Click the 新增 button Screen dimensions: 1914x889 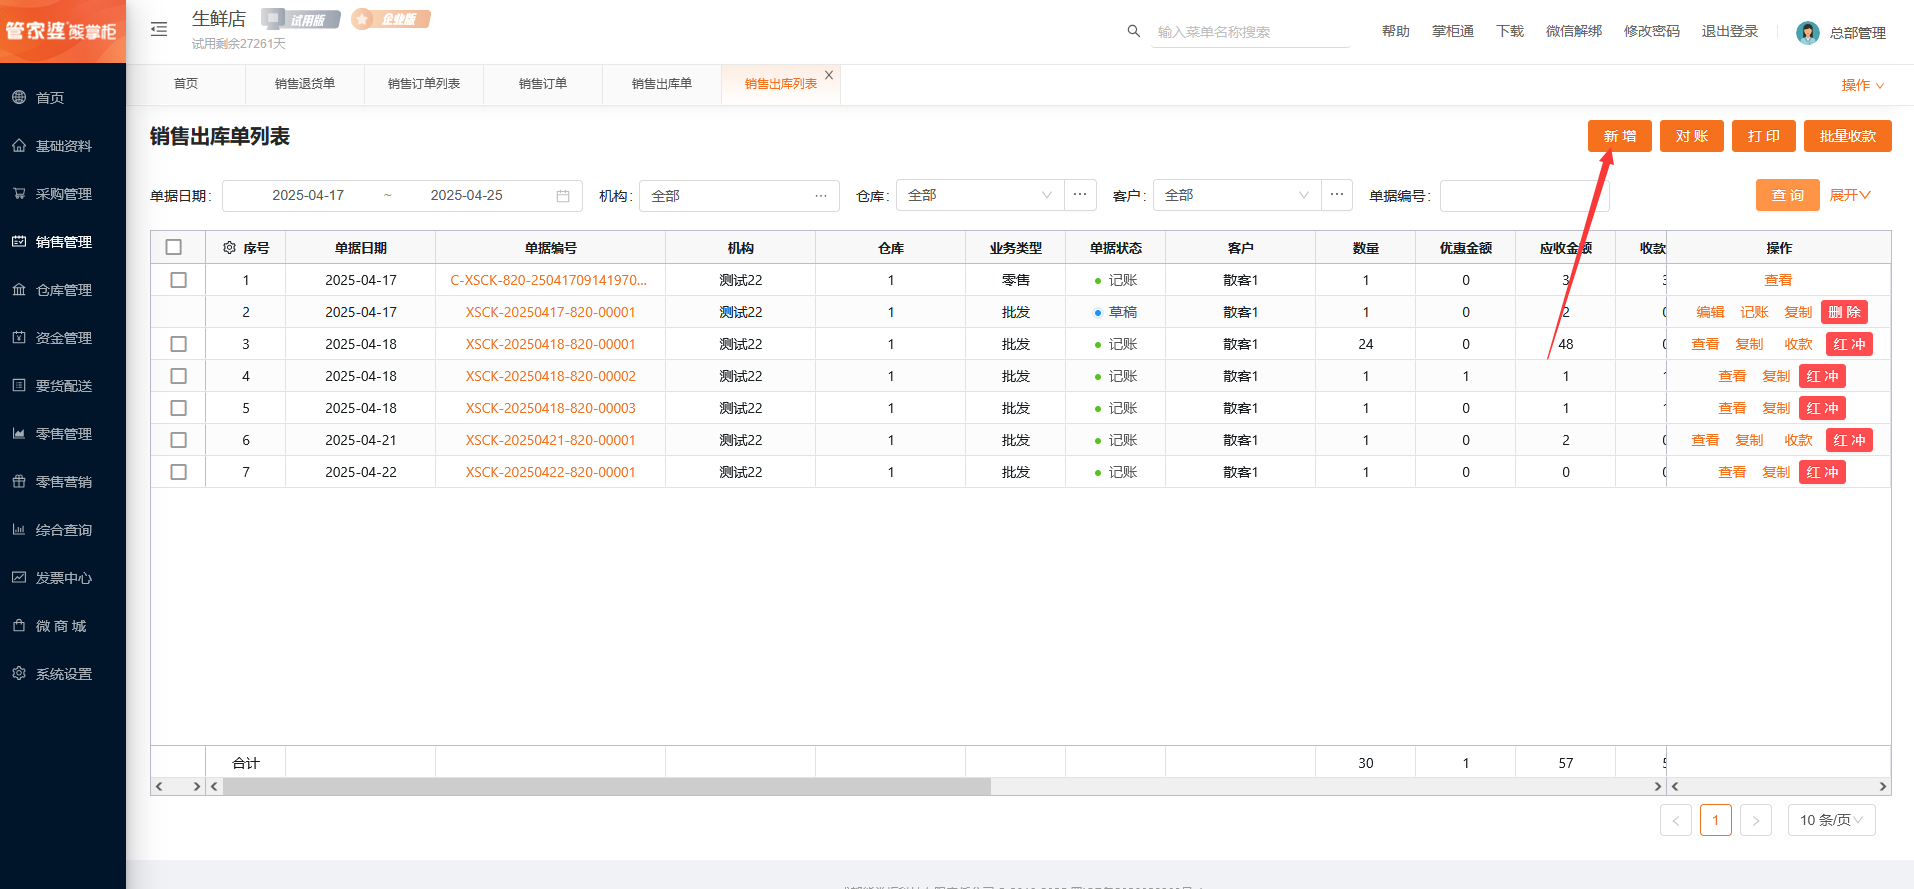(1619, 136)
